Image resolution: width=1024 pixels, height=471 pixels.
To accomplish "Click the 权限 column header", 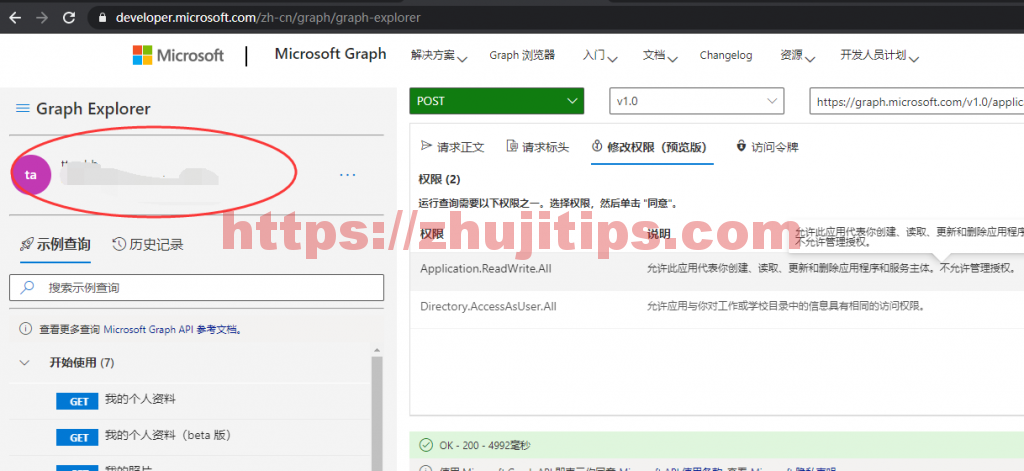I will tap(431, 234).
